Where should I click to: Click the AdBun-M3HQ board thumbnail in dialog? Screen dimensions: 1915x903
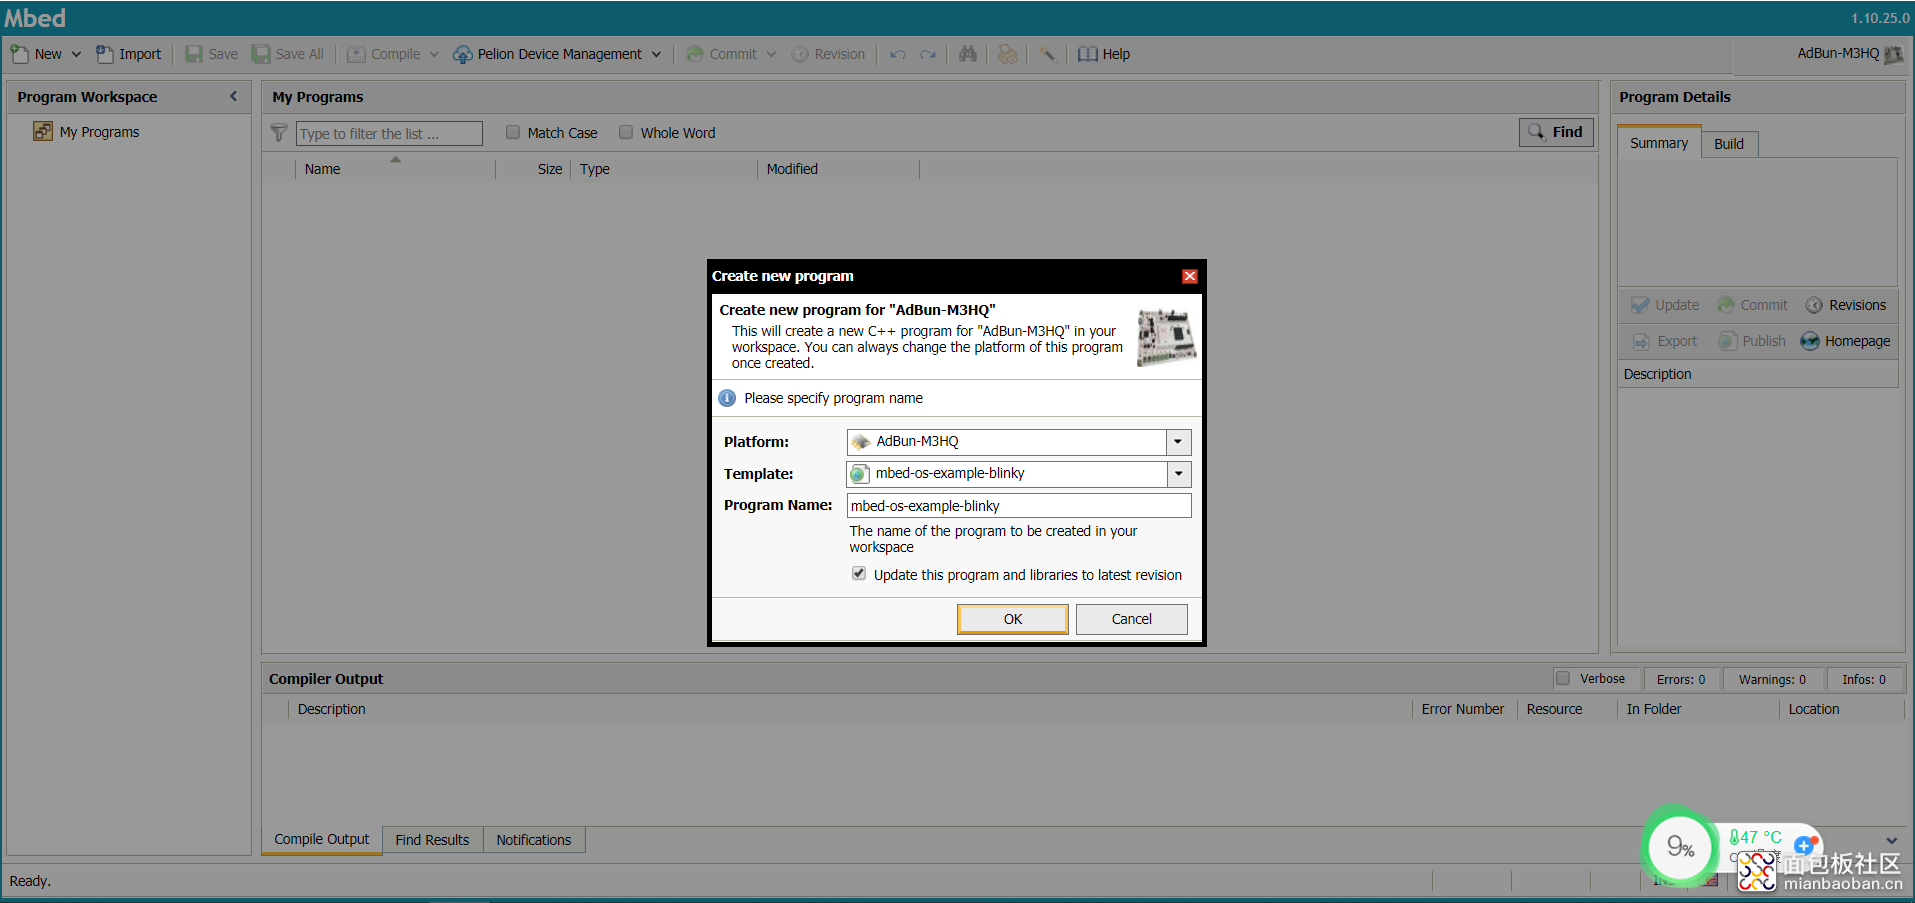pyautogui.click(x=1167, y=337)
